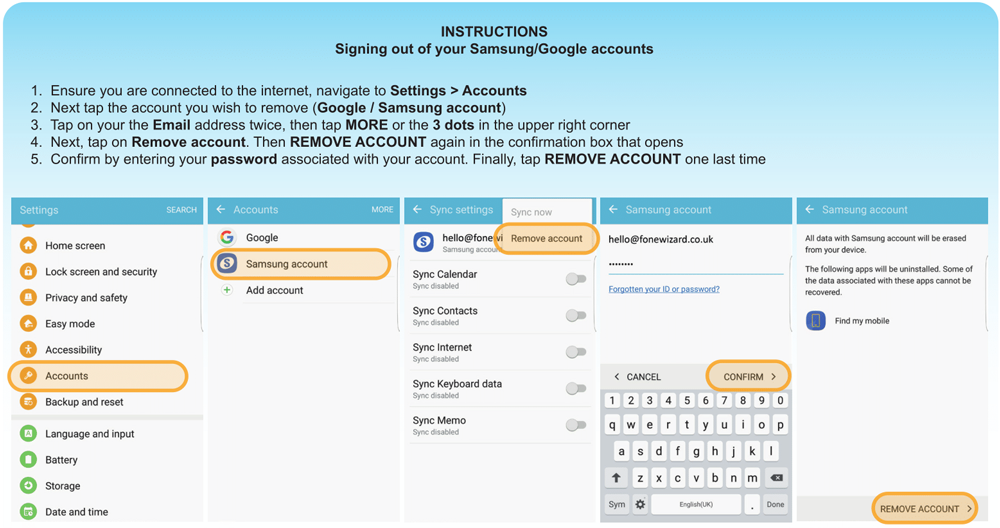Open the Home screen settings icon

pyautogui.click(x=28, y=245)
